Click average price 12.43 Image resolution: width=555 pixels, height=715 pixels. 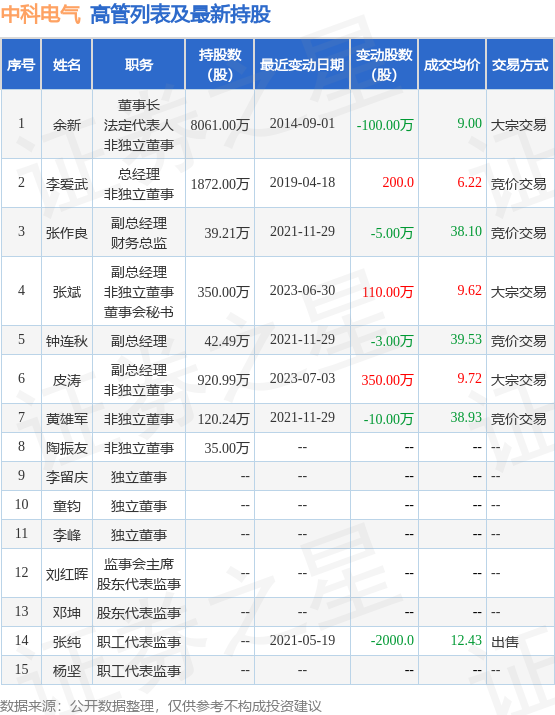point(466,640)
